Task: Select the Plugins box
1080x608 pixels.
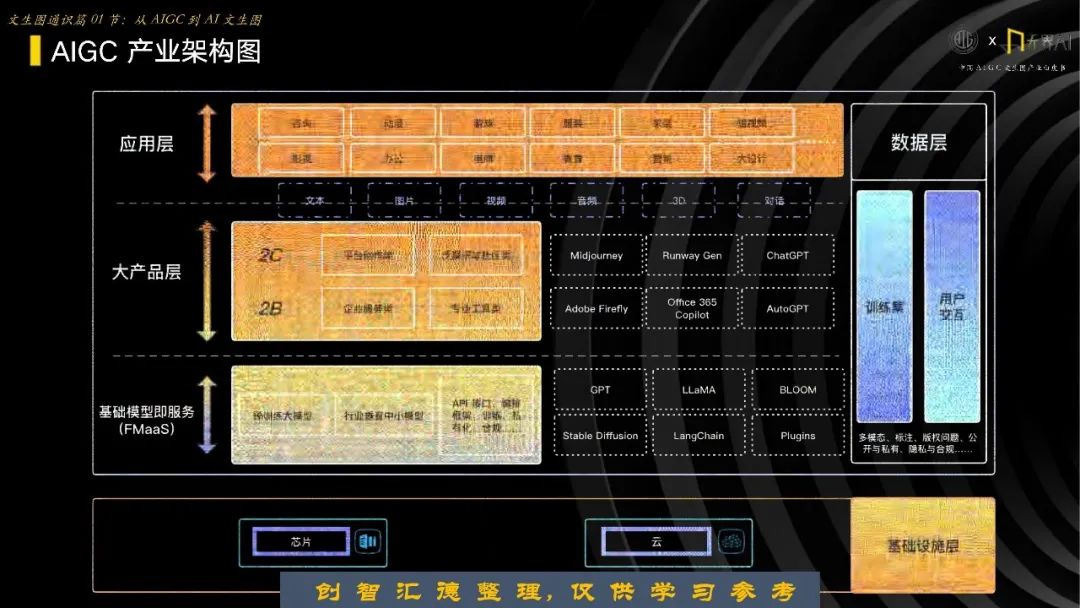Action: [x=798, y=435]
